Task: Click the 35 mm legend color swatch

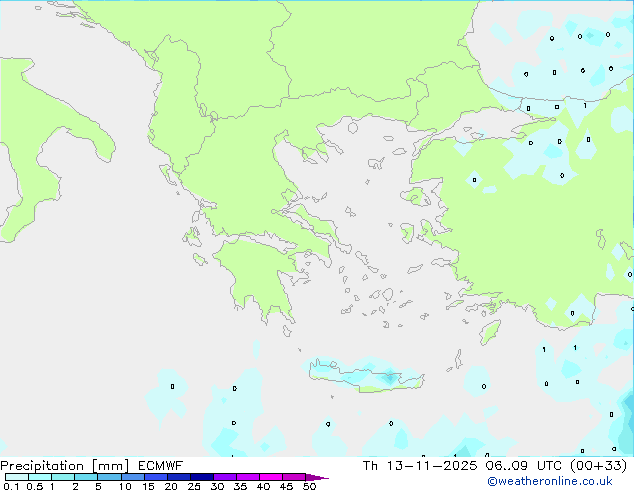Action: (x=248, y=477)
